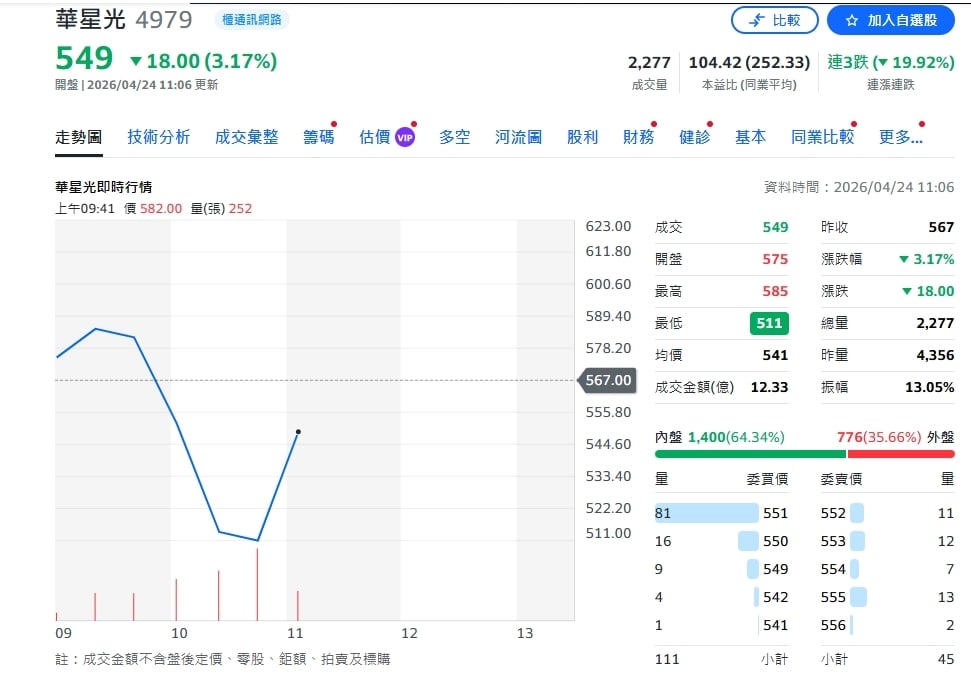Click the 567.00 reference price marker
The height and width of the screenshot is (685, 971).
[x=608, y=380]
